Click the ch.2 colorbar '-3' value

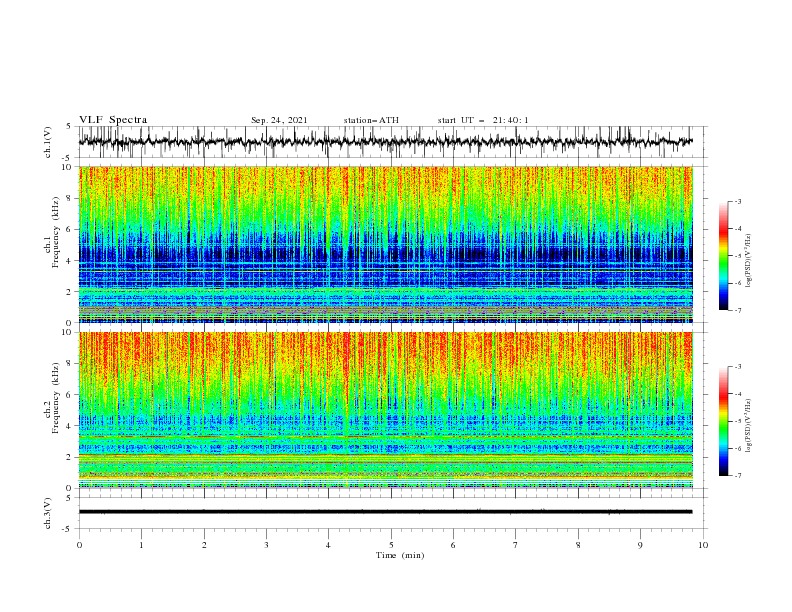737,367
